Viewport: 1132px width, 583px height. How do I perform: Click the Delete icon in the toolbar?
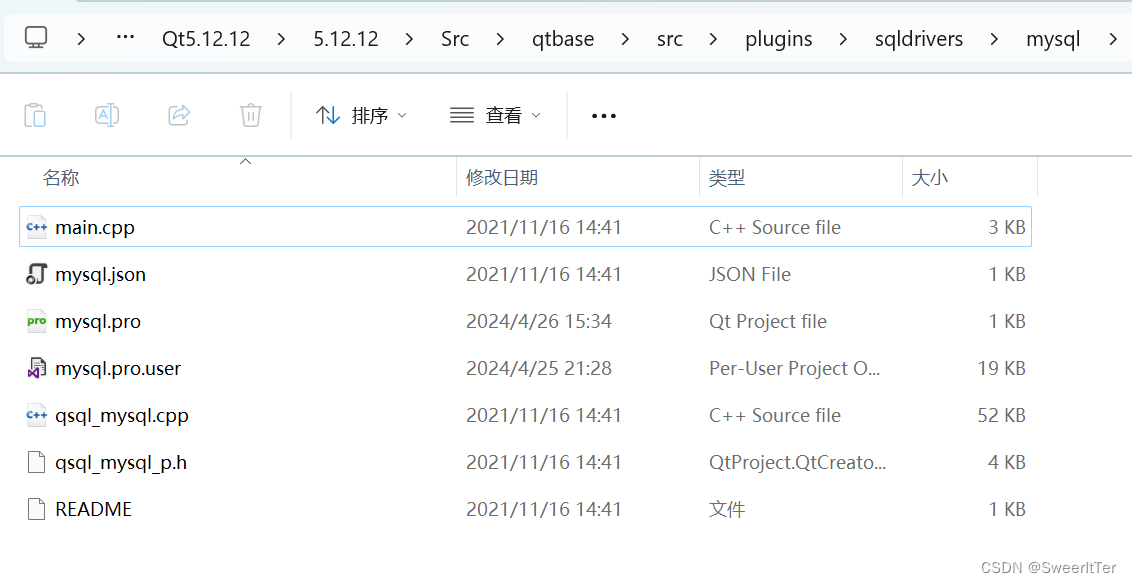[x=250, y=115]
